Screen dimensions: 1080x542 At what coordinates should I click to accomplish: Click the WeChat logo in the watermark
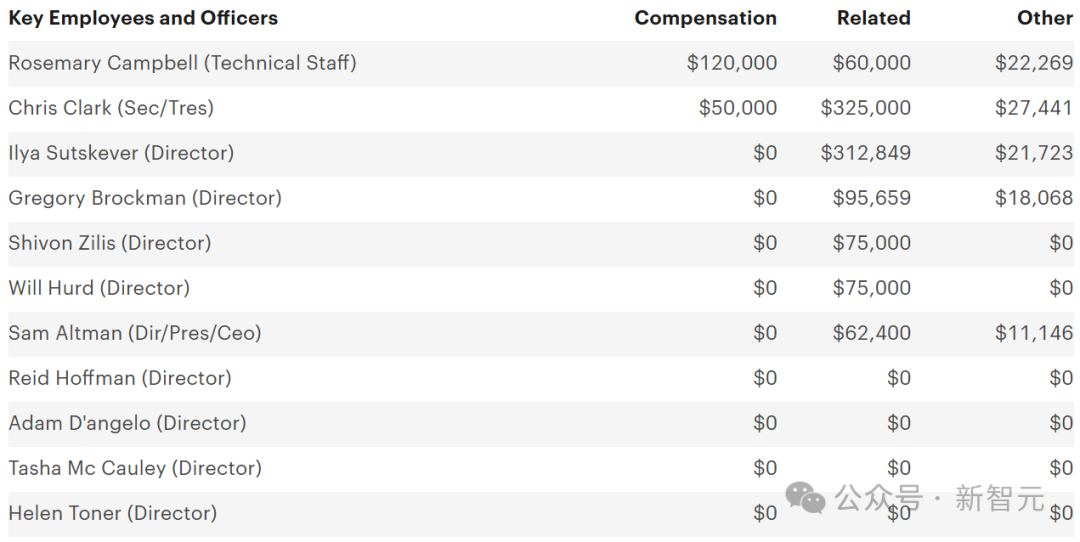pyautogui.click(x=806, y=497)
